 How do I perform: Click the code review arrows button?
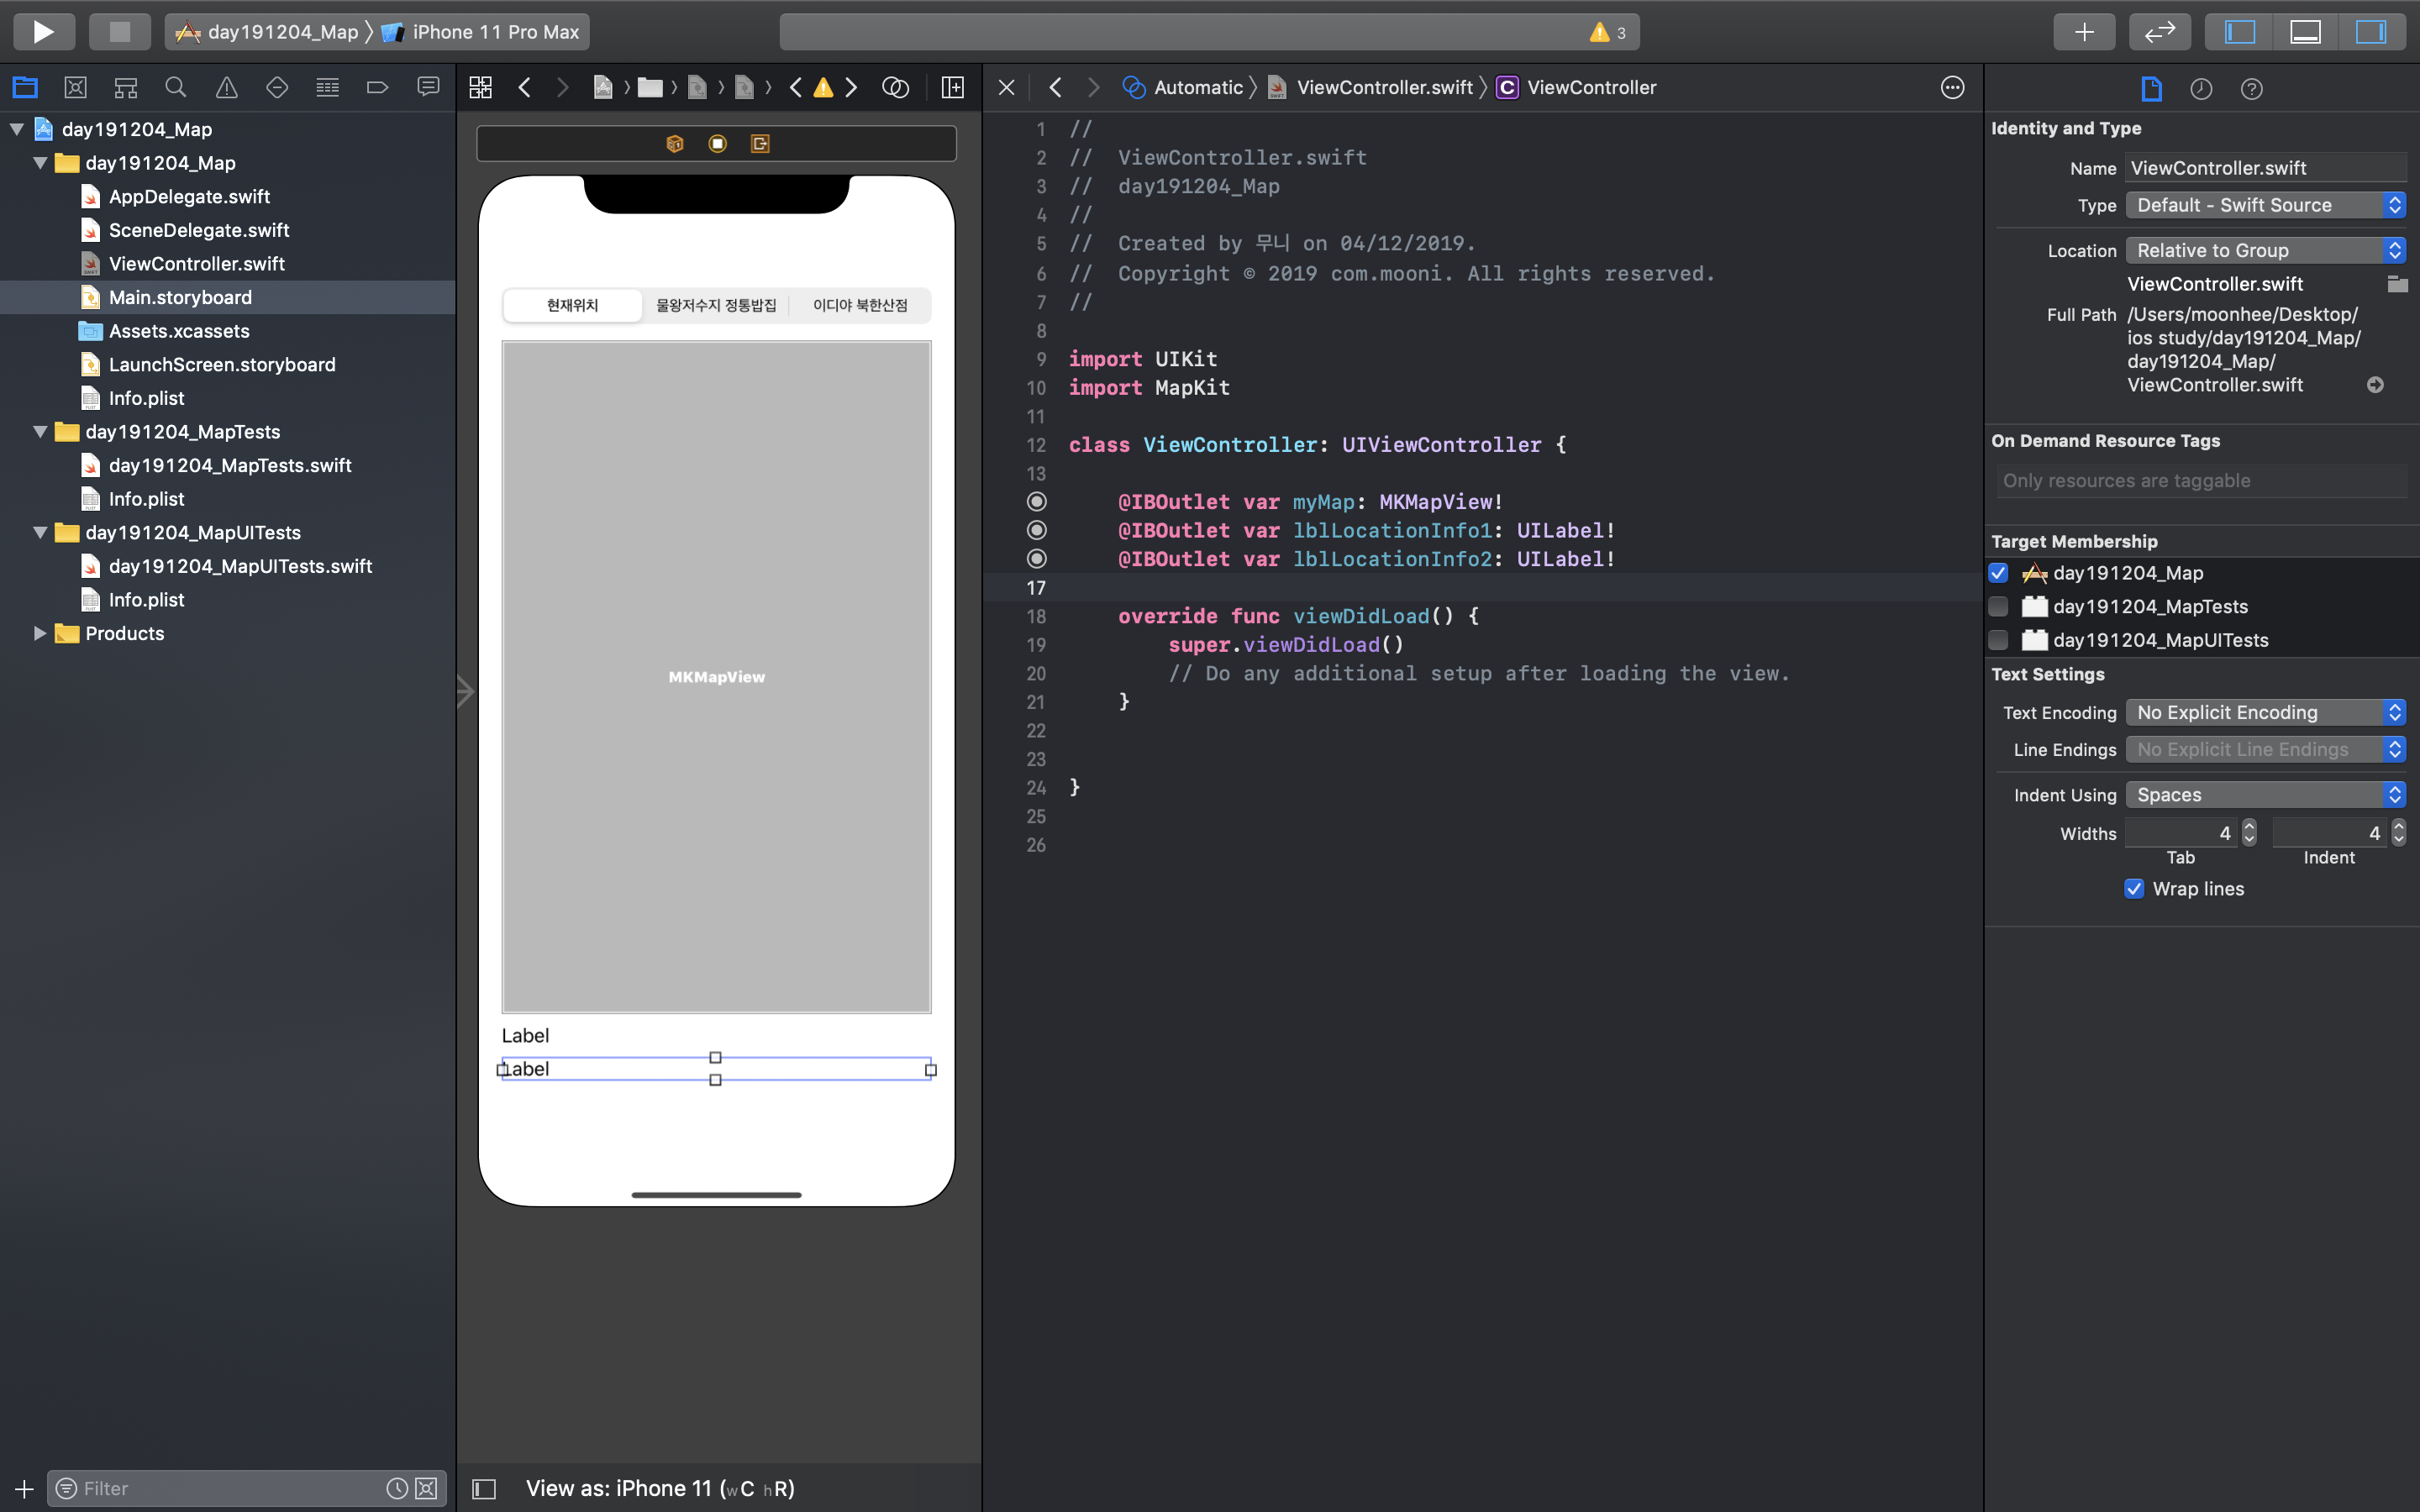[x=2160, y=32]
